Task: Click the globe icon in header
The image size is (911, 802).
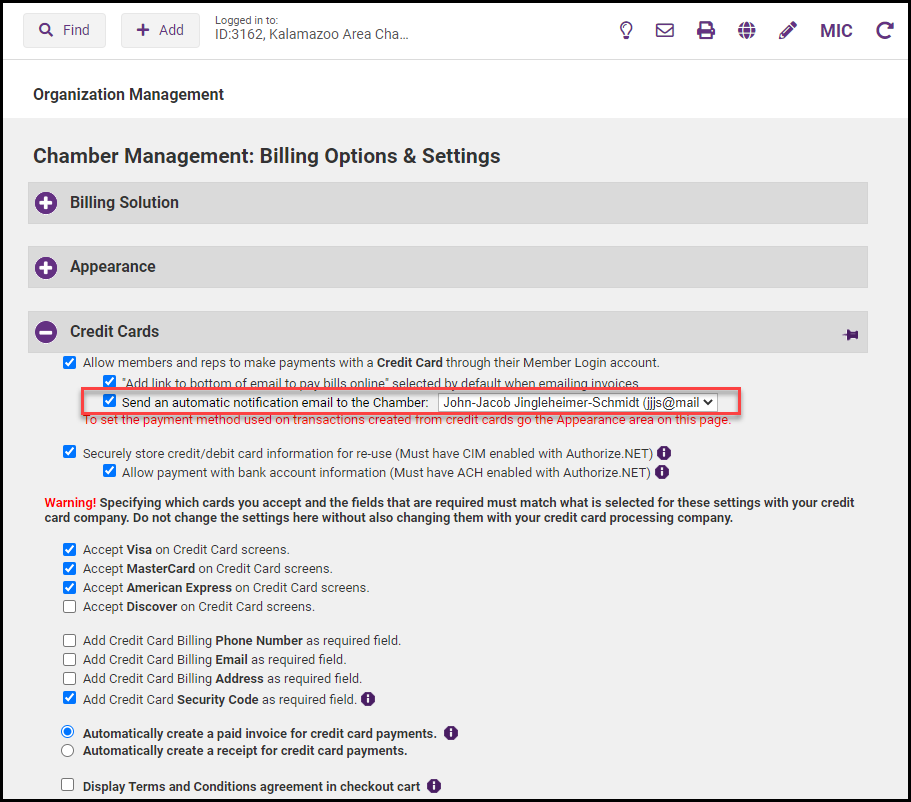Action: [746, 30]
